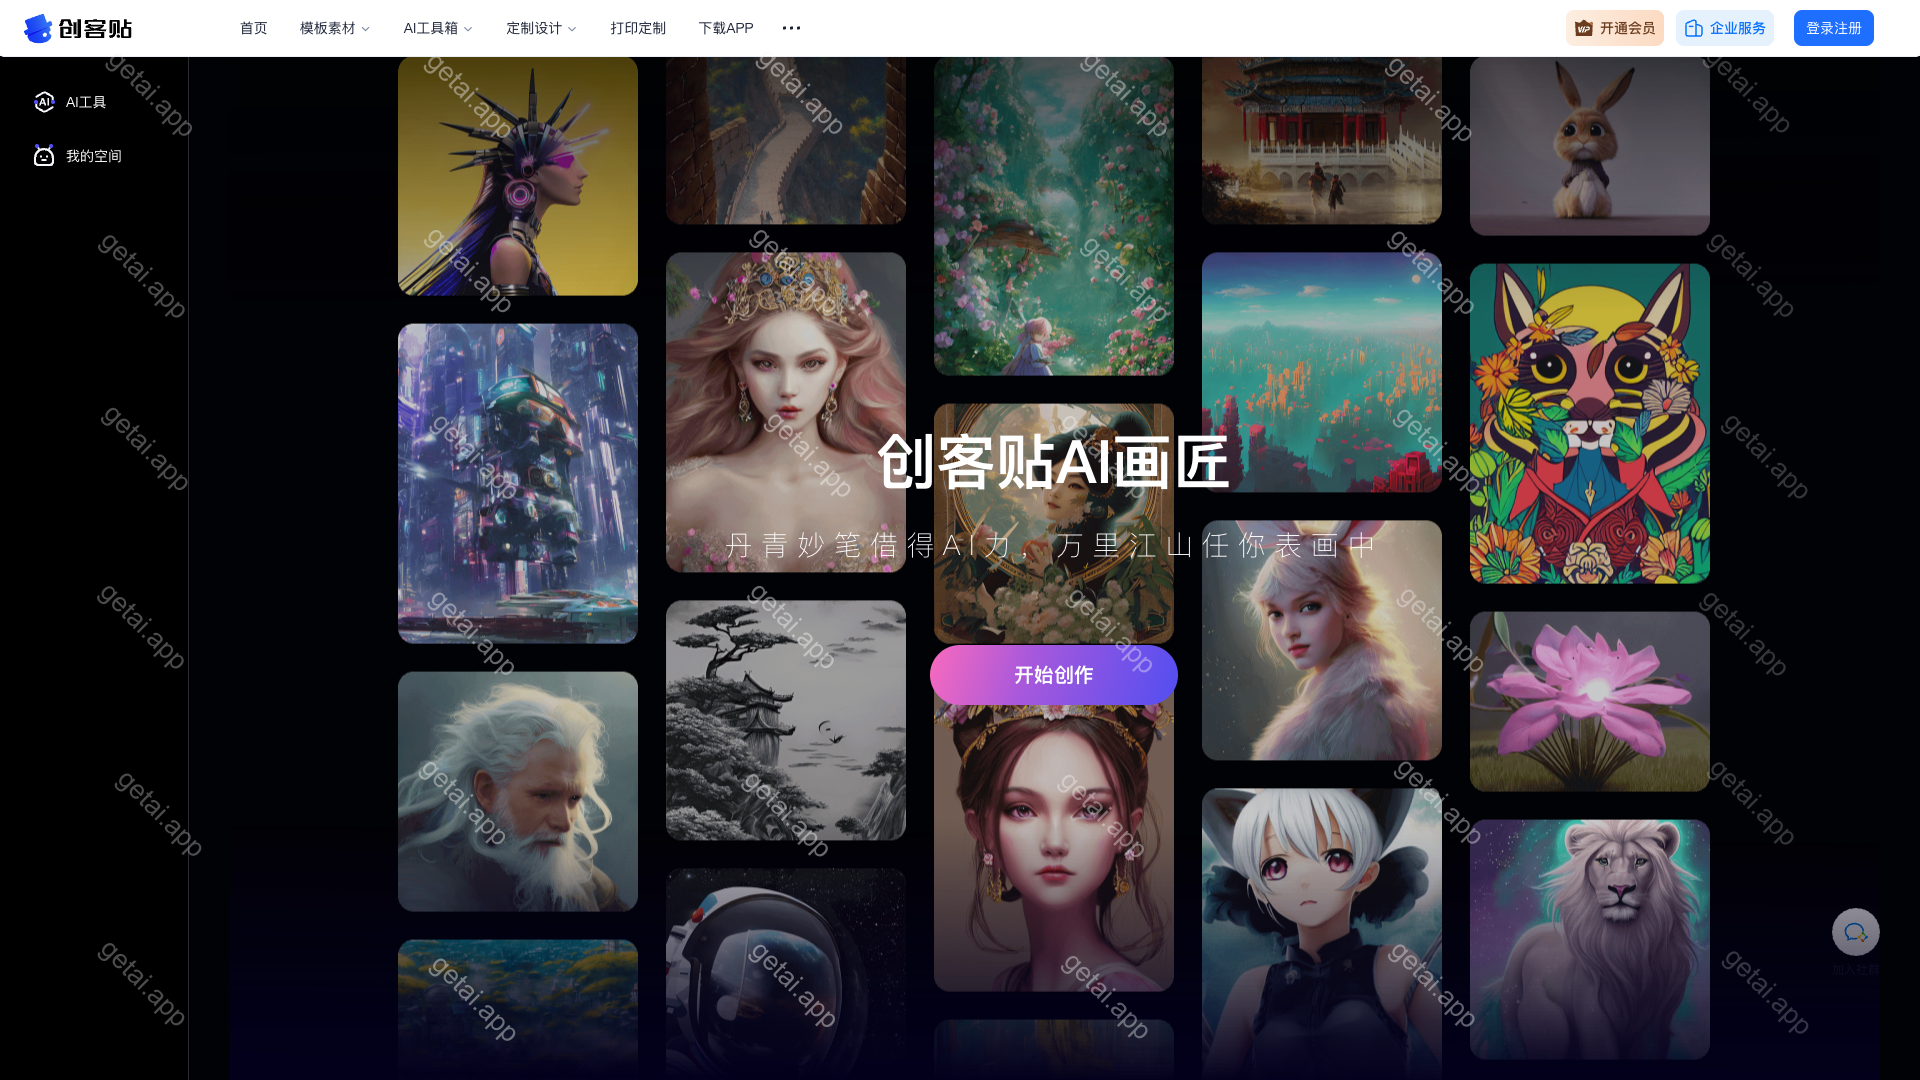The width and height of the screenshot is (1920, 1080).
Task: Click the 创客贴AI画匠 headline
Action: point(1053,462)
